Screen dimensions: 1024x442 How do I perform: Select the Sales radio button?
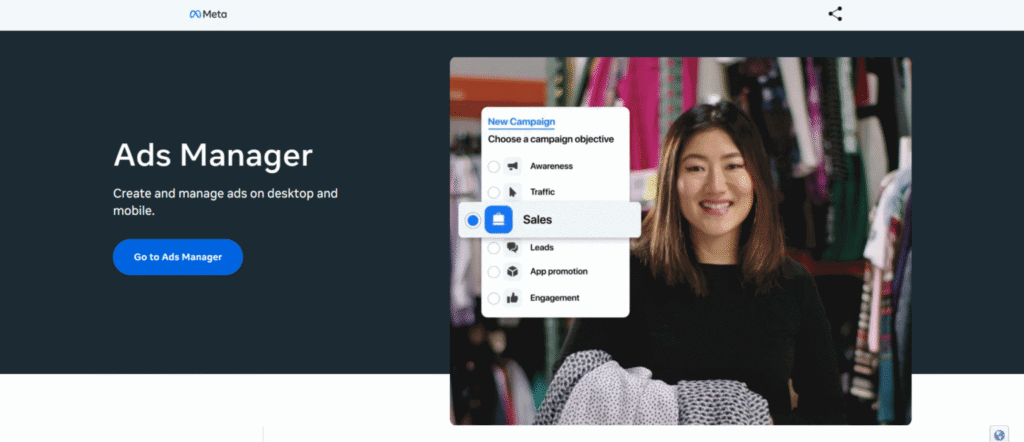[472, 221]
